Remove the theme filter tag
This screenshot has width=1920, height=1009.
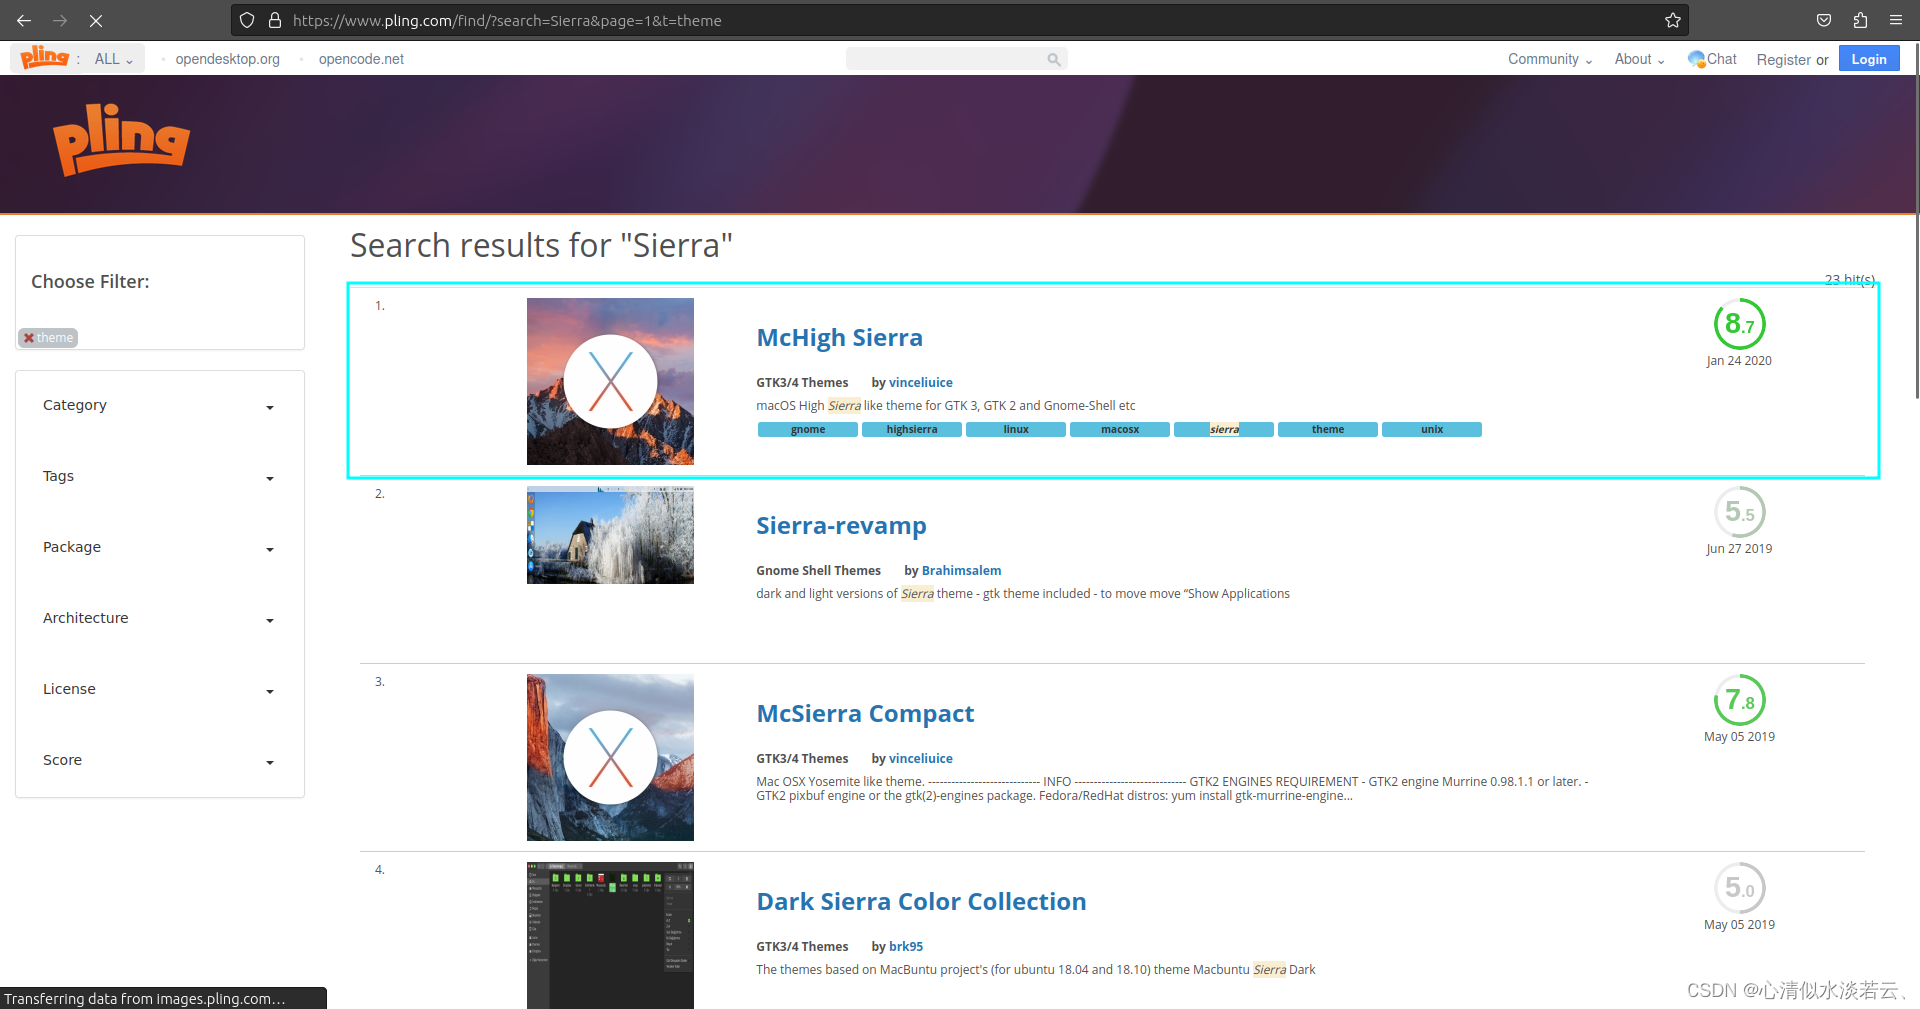pos(29,338)
